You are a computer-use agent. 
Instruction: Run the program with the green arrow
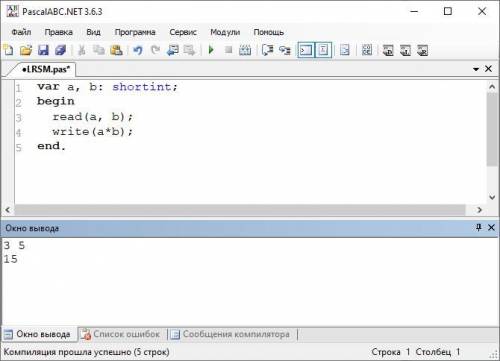[211, 50]
